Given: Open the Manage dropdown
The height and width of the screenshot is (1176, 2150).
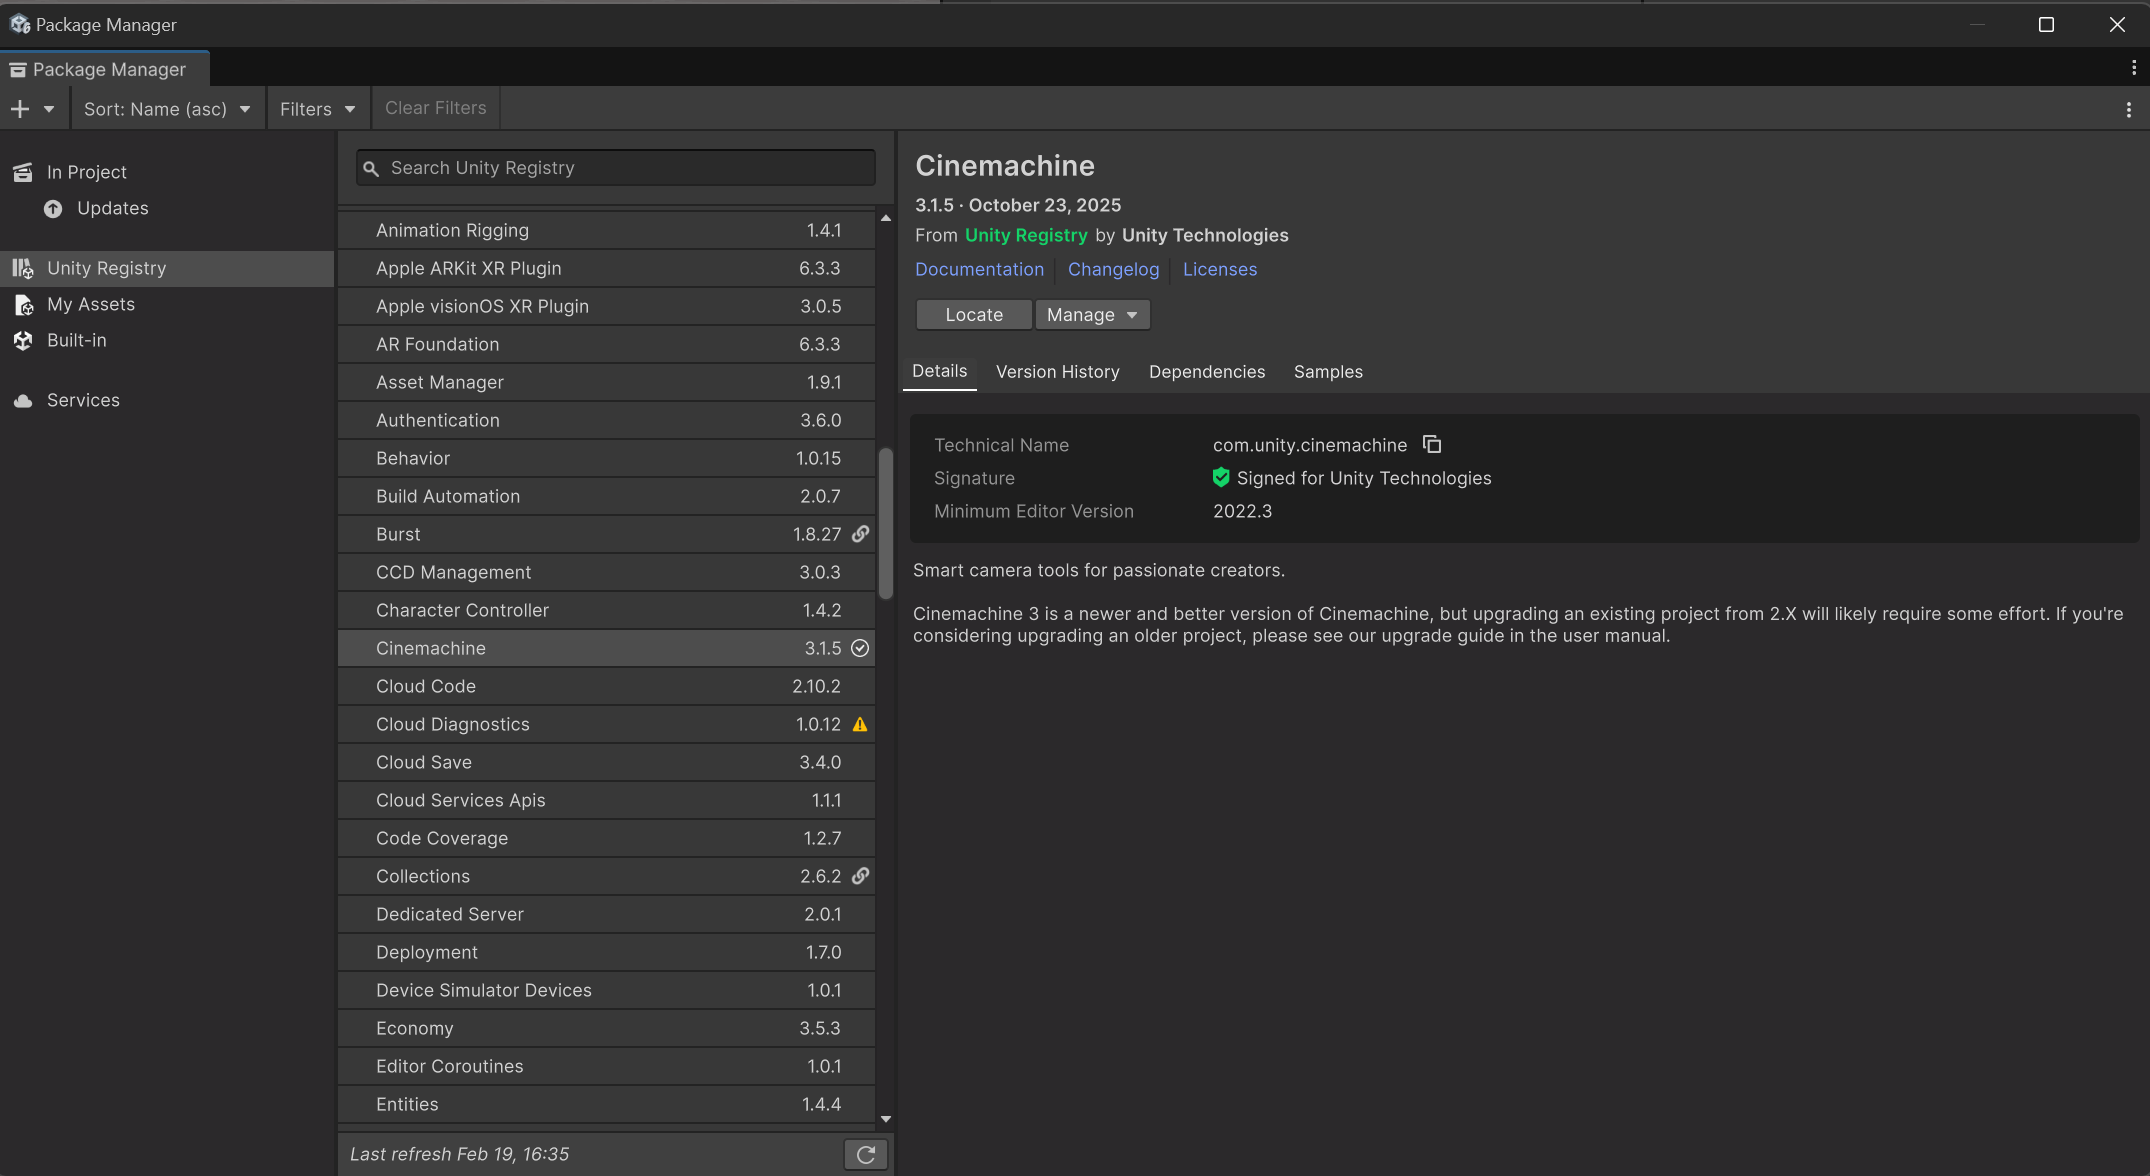Looking at the screenshot, I should [x=1092, y=315].
